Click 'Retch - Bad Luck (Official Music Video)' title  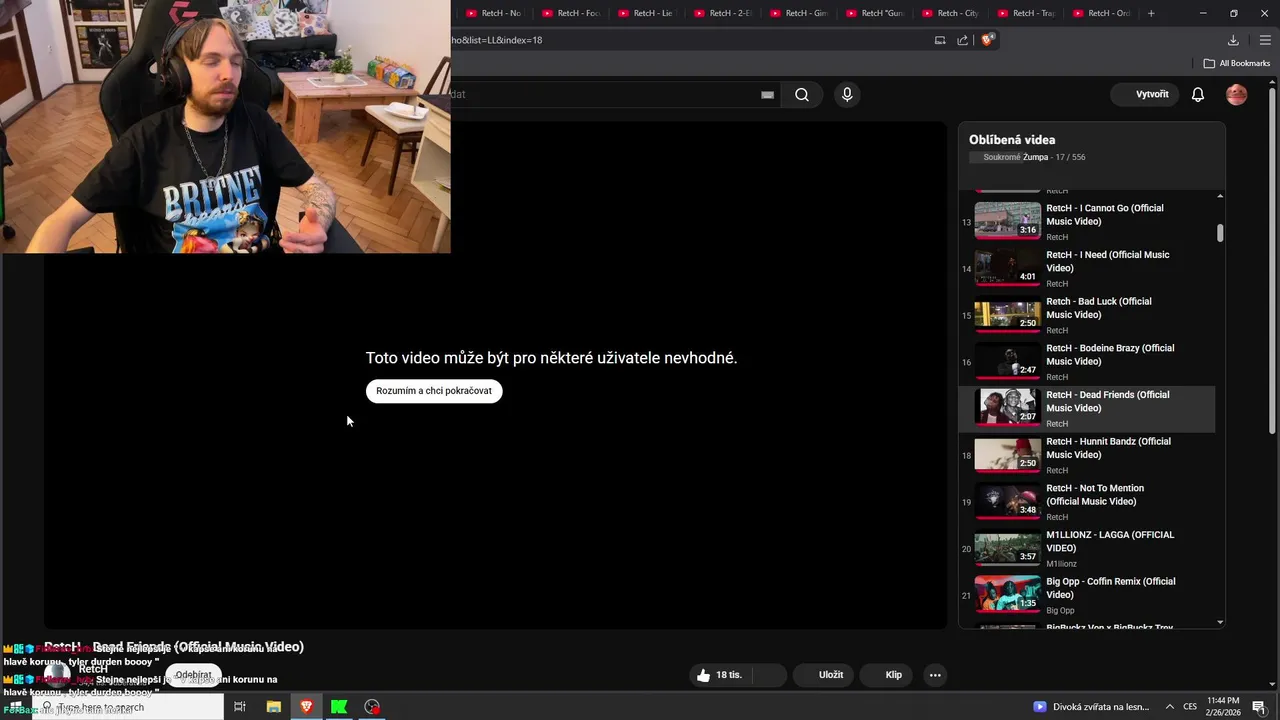tap(1099, 308)
